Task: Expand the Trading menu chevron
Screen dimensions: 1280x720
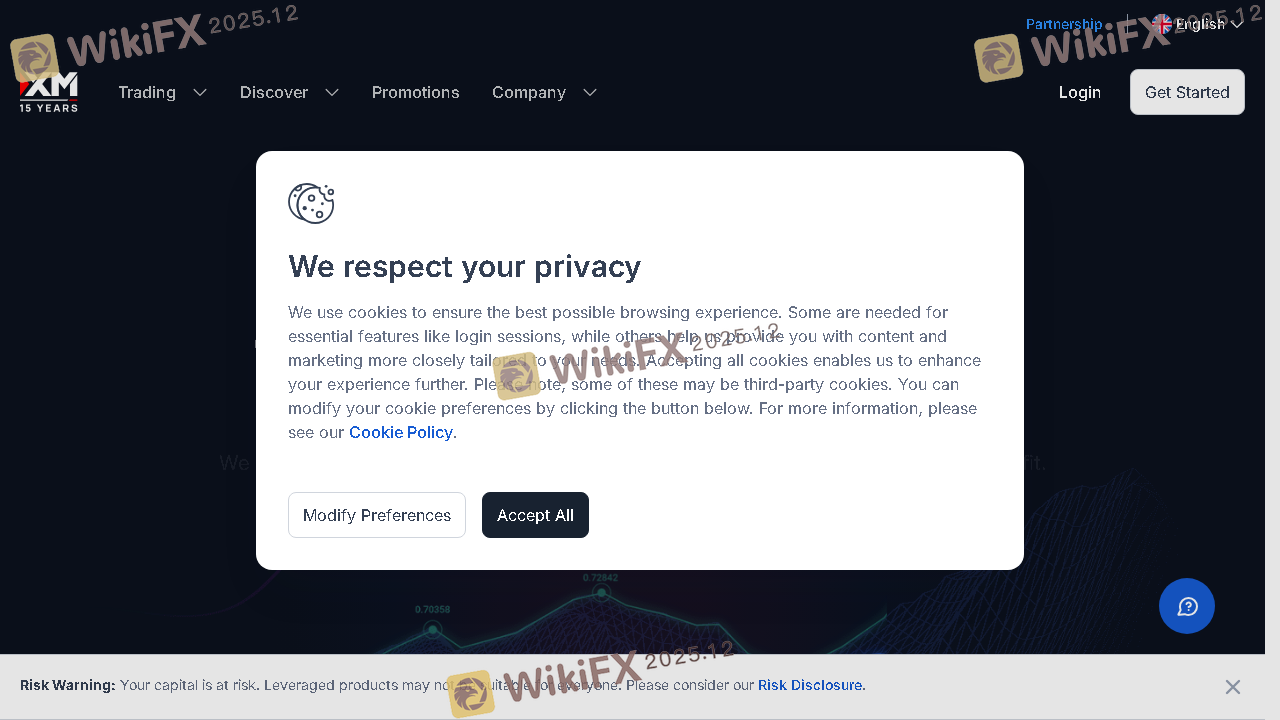Action: pyautogui.click(x=200, y=92)
